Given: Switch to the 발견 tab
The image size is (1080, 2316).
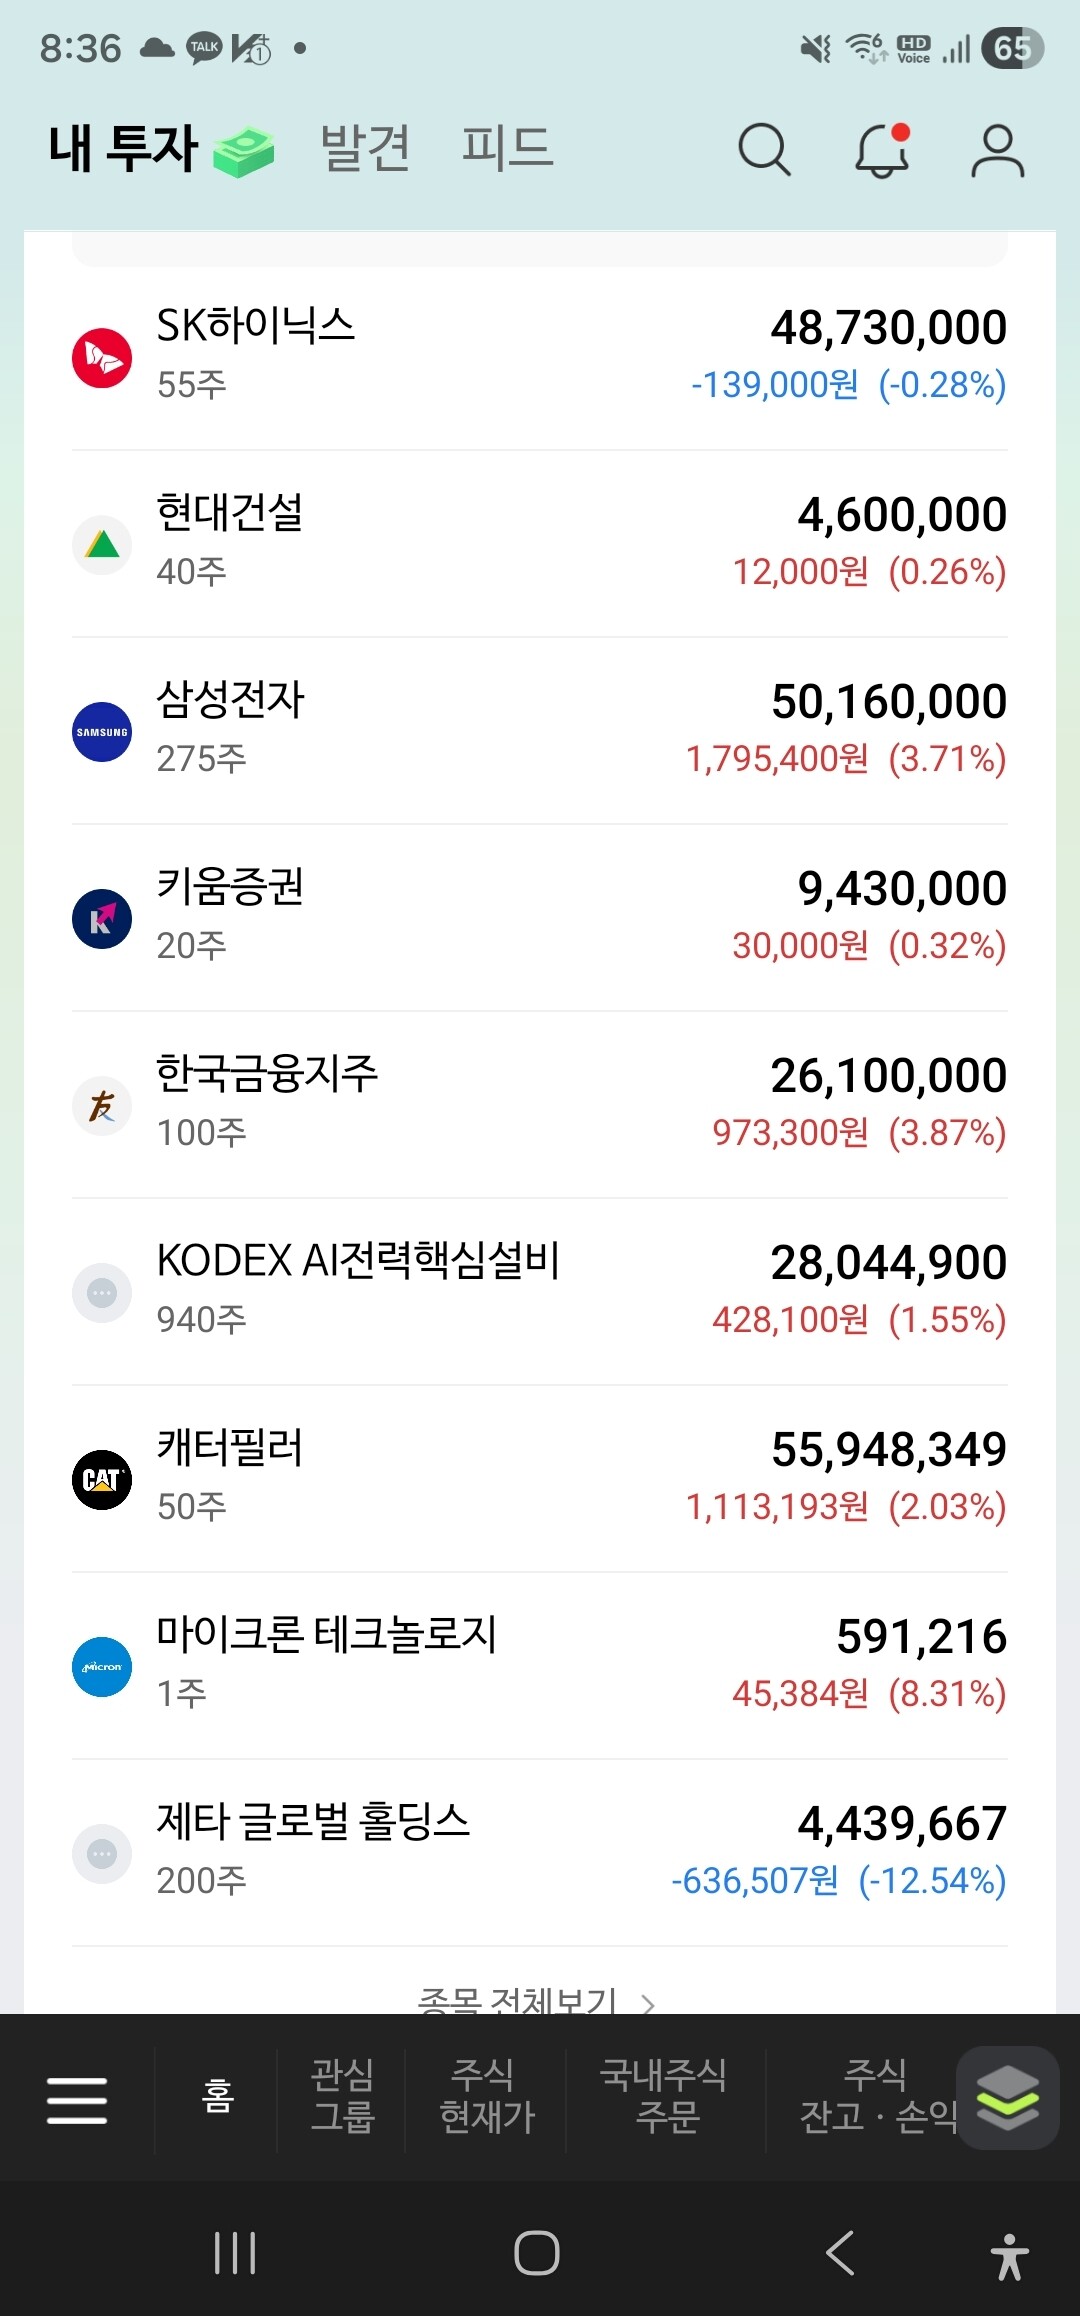Looking at the screenshot, I should coord(365,149).
